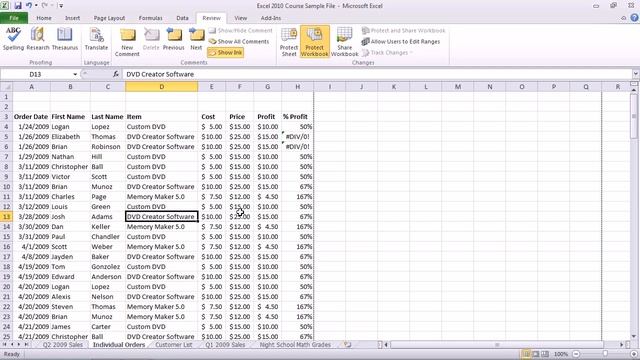Screen dimensions: 640x360
Task: Click the vertical scrollbar thumb
Action: [x=634, y=116]
